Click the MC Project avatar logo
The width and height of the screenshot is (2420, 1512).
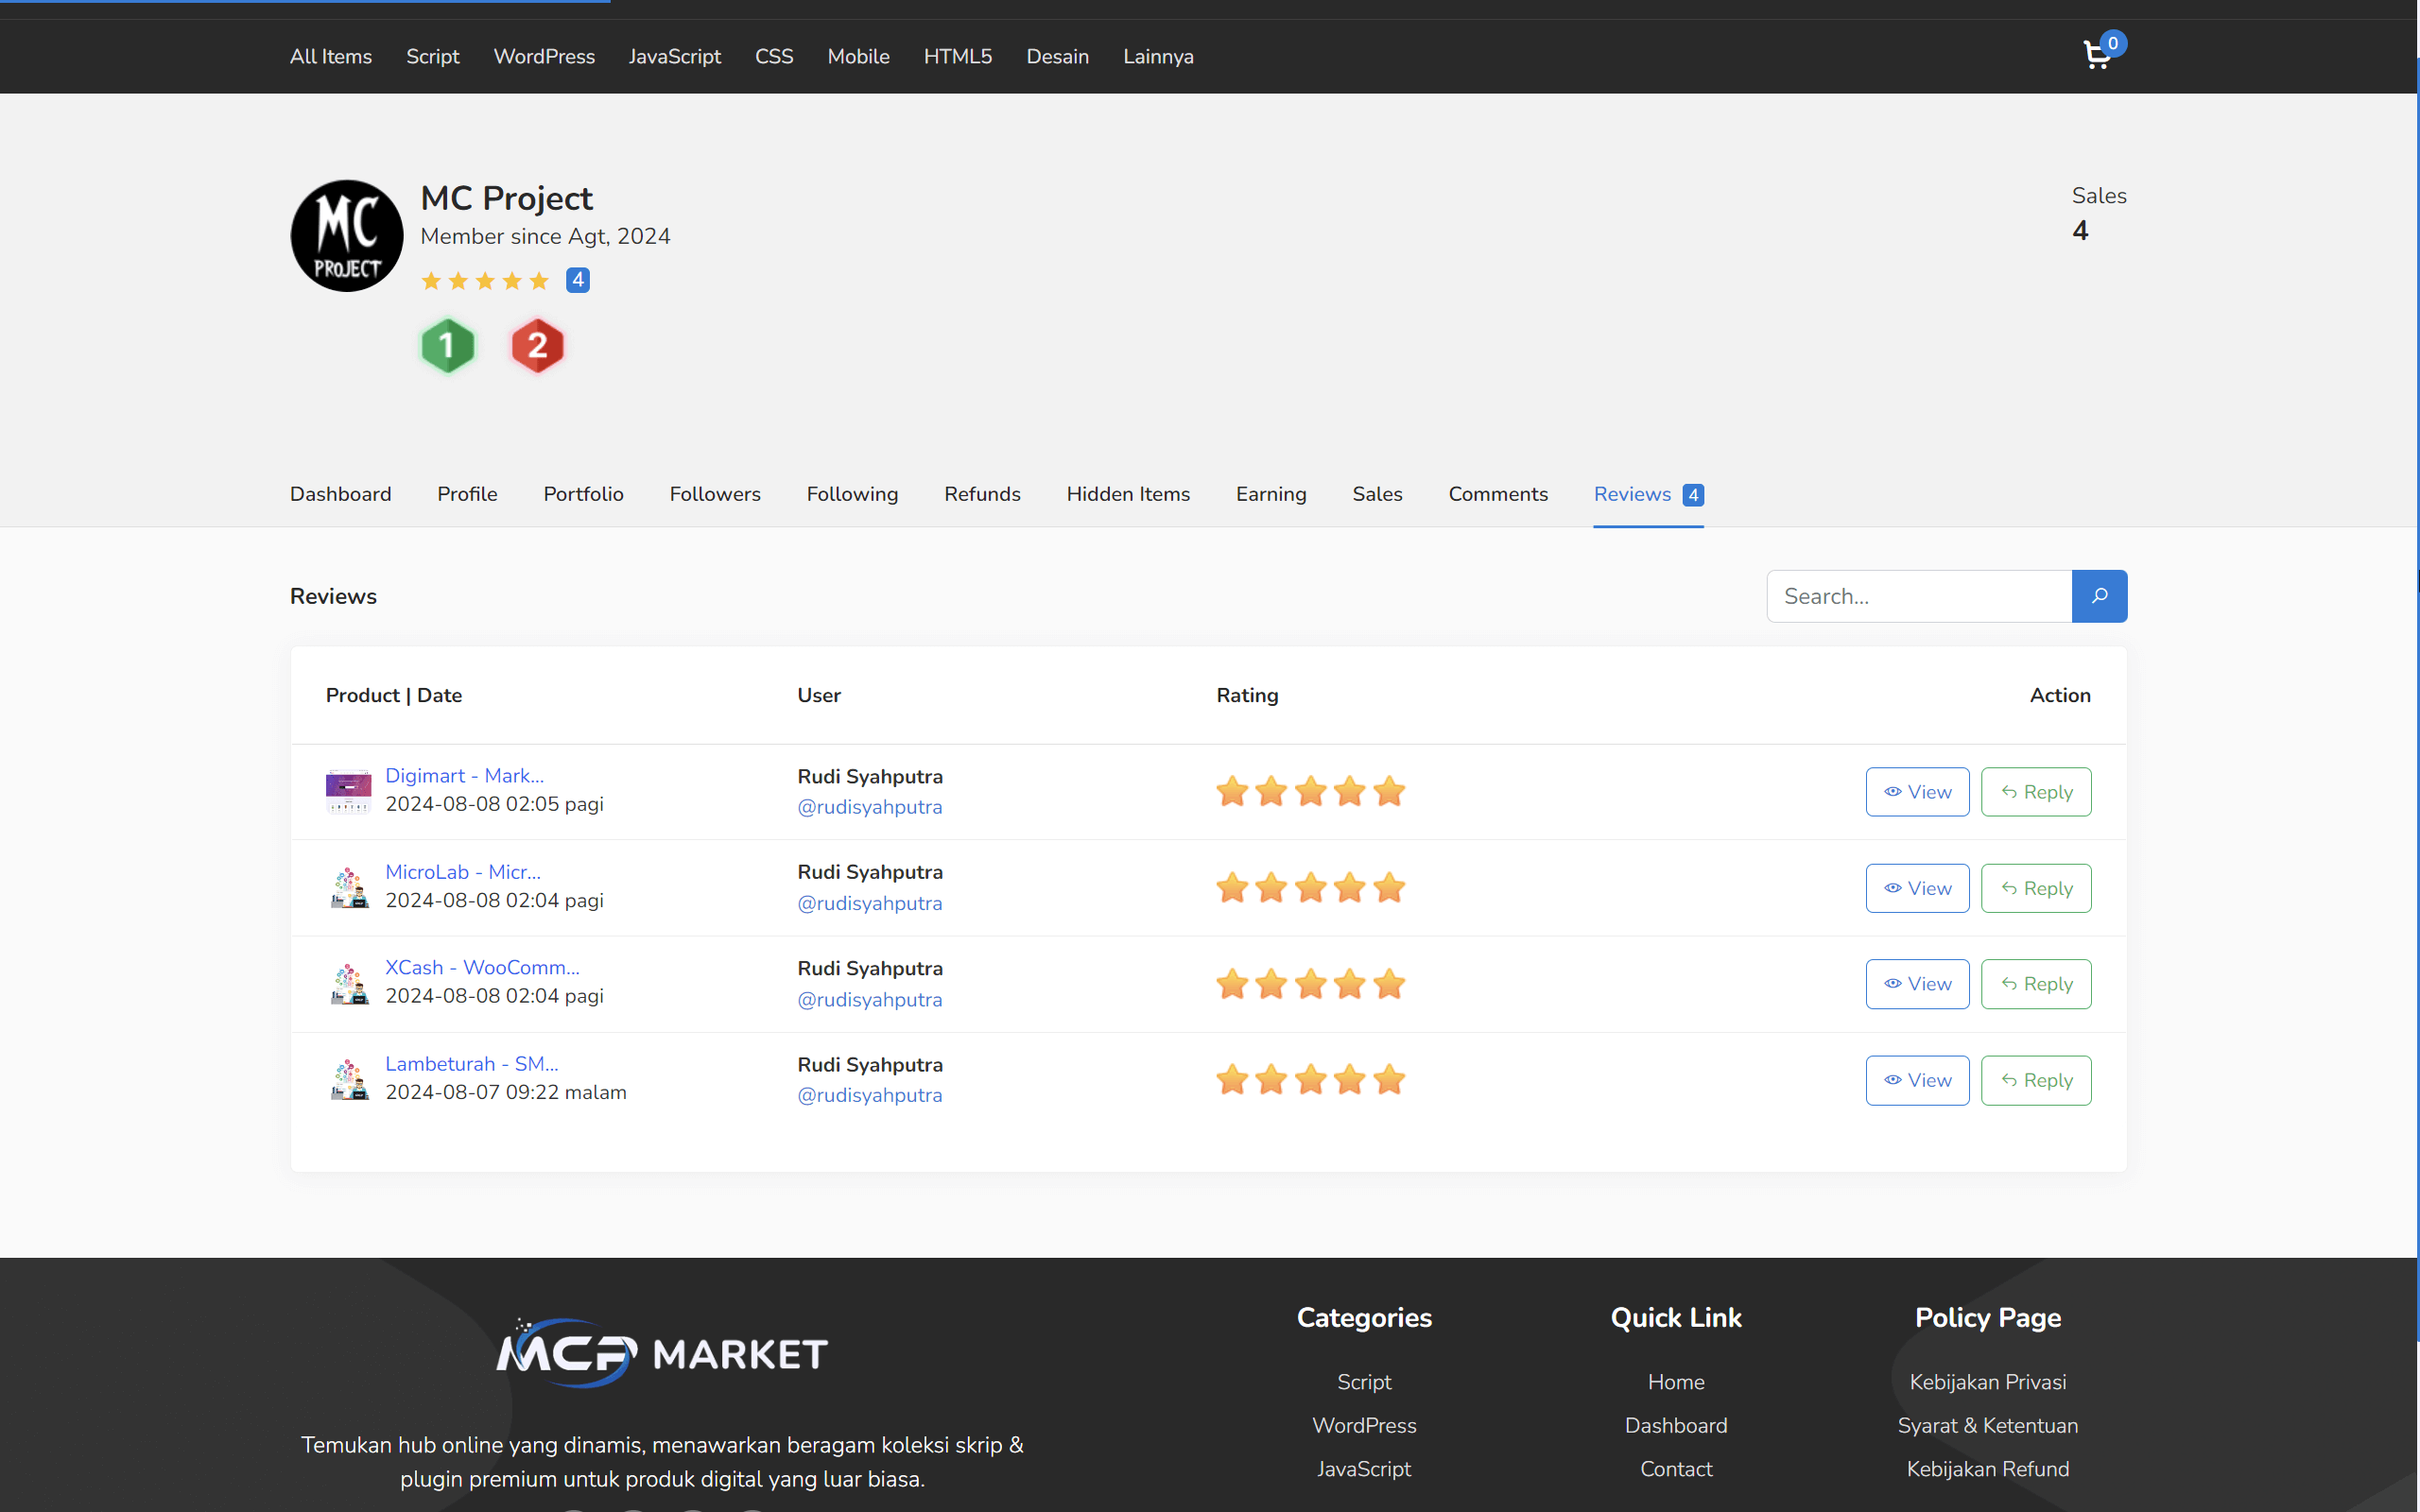(x=347, y=236)
